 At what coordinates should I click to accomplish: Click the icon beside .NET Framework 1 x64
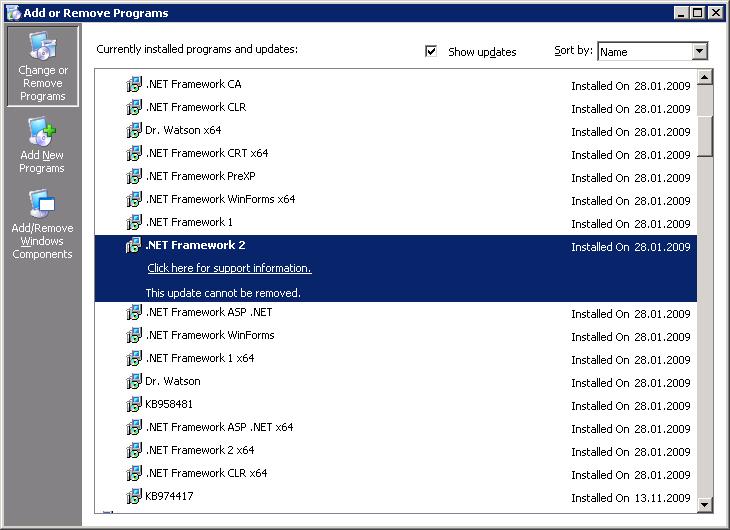(134, 358)
